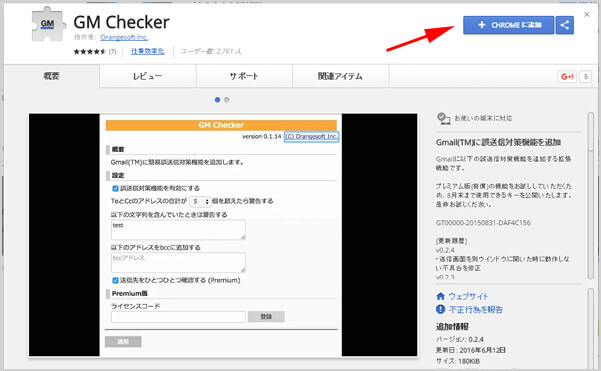Click the G+1 button
The width and height of the screenshot is (601, 371).
[567, 77]
